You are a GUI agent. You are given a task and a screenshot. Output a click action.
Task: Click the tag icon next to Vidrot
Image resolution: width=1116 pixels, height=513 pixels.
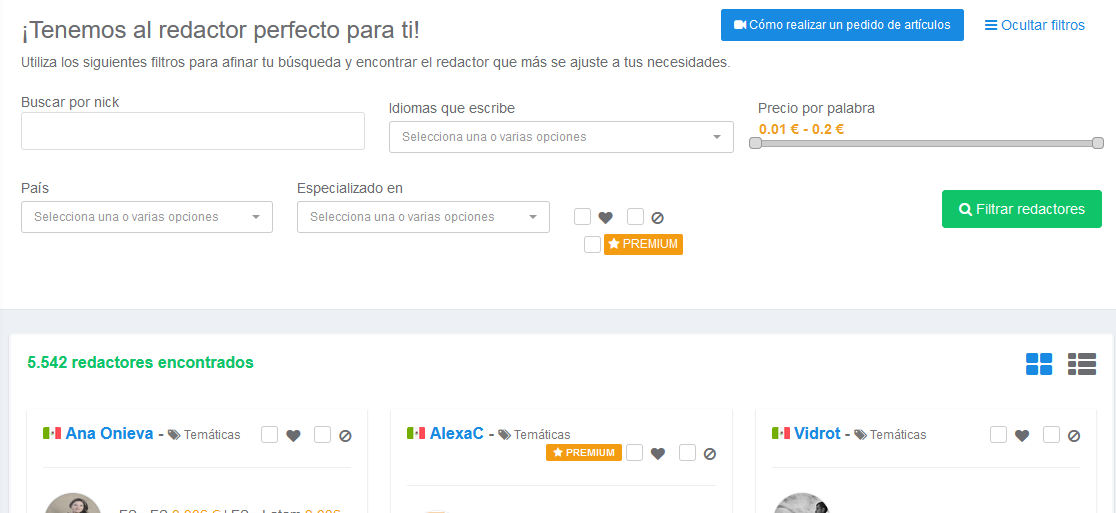[x=860, y=434]
